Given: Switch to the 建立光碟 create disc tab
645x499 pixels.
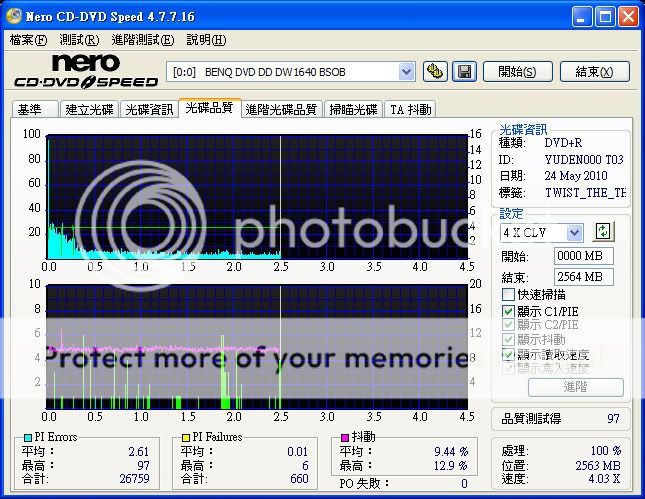Looking at the screenshot, I should point(89,109).
